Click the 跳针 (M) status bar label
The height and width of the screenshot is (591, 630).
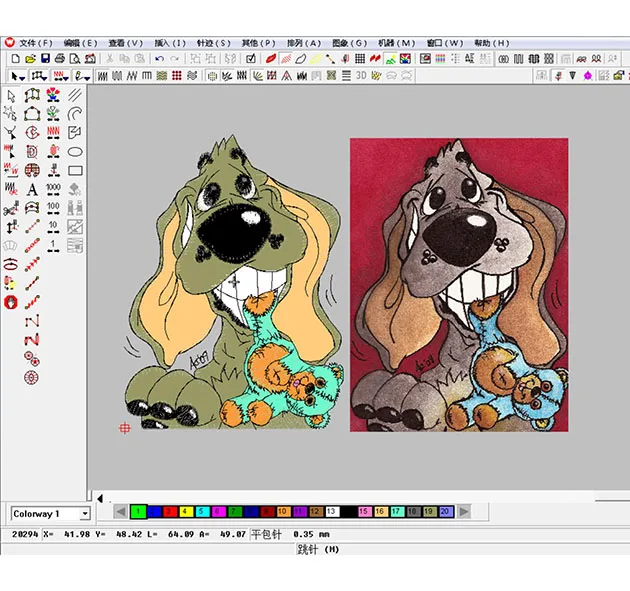point(318,549)
